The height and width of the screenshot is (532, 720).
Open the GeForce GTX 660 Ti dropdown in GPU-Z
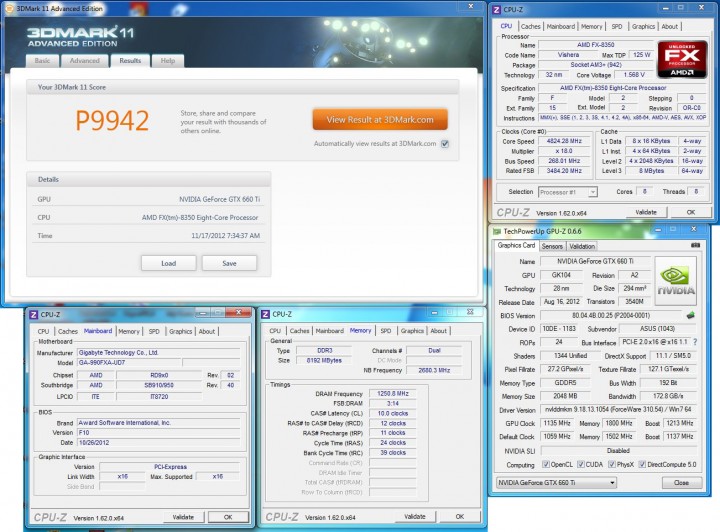(556, 482)
